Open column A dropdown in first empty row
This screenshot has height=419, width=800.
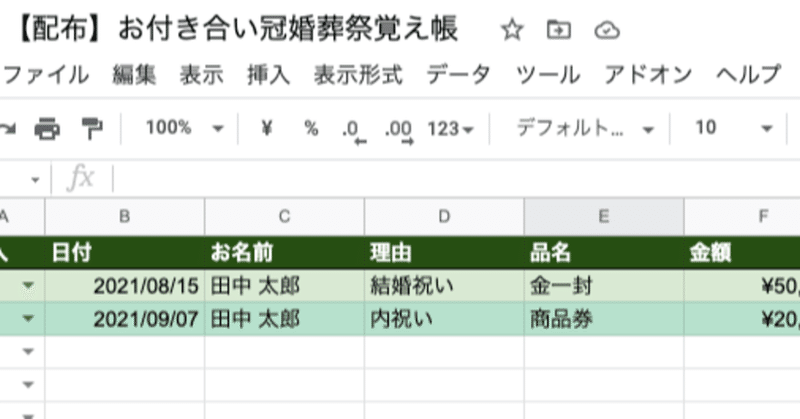28,351
